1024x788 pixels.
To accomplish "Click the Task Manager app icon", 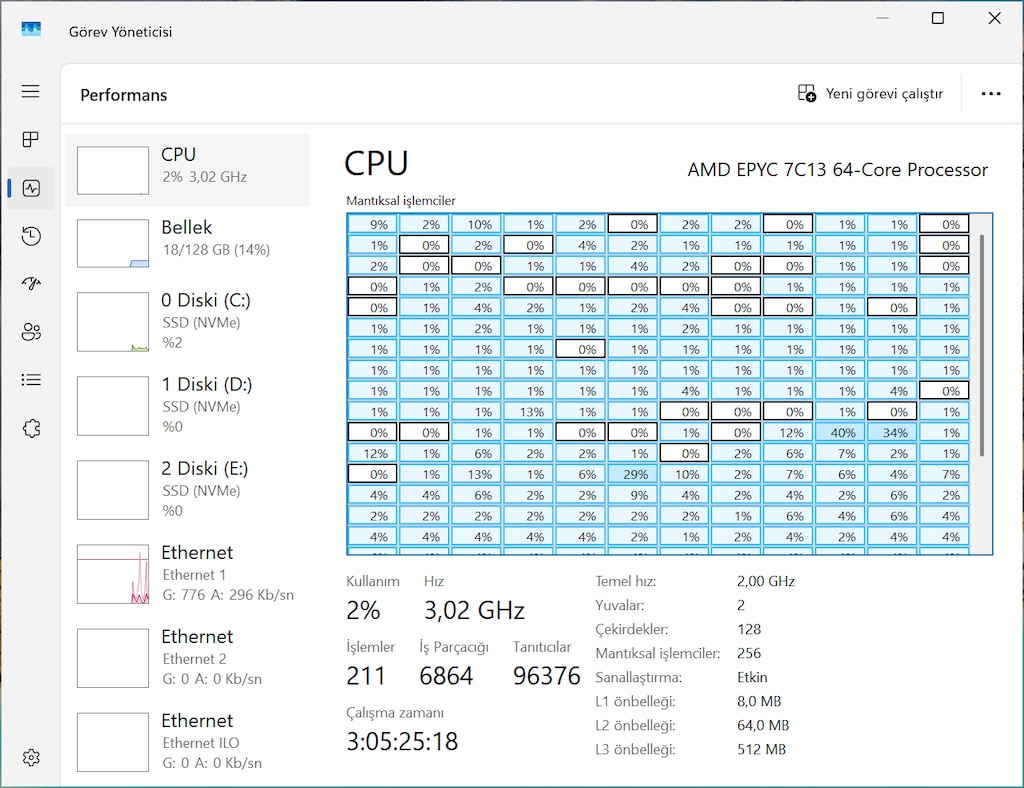I will pyautogui.click(x=31, y=29).
